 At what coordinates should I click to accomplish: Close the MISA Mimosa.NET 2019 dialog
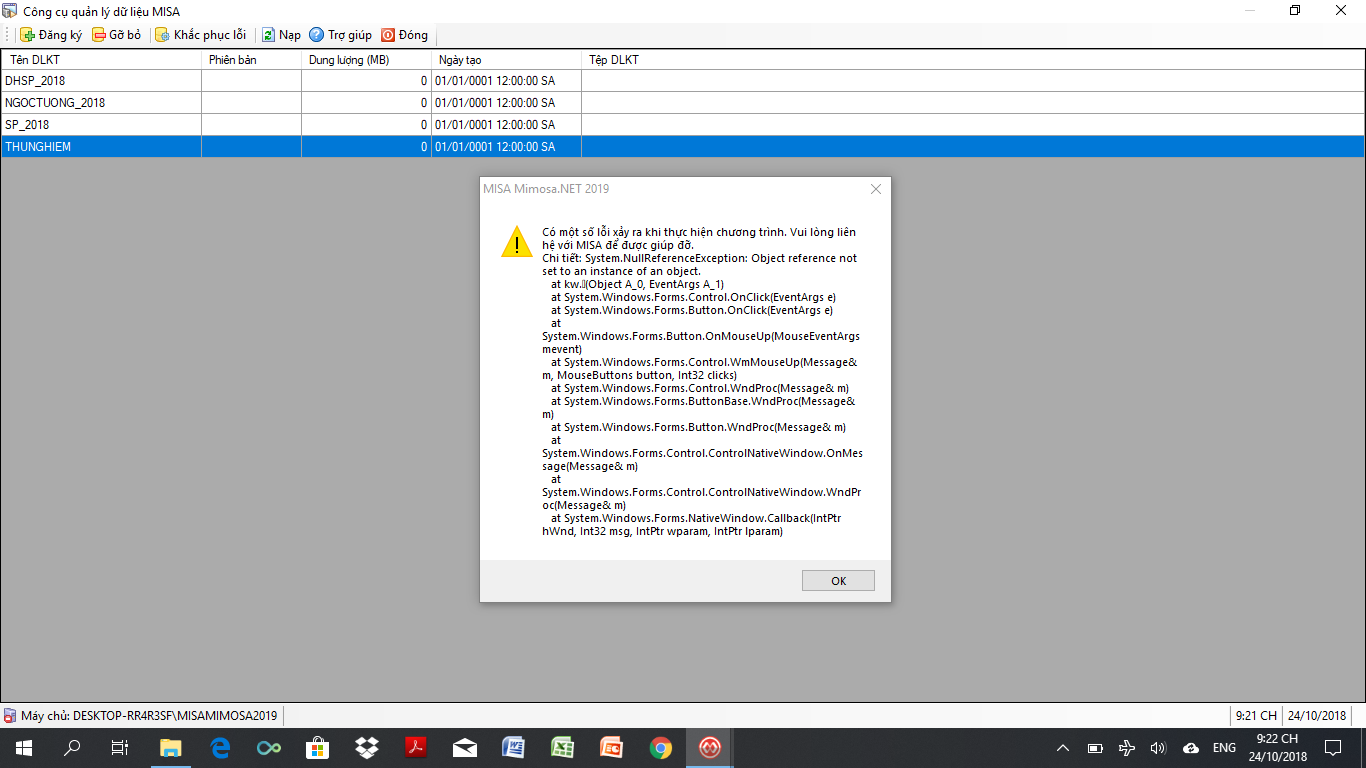(x=875, y=189)
